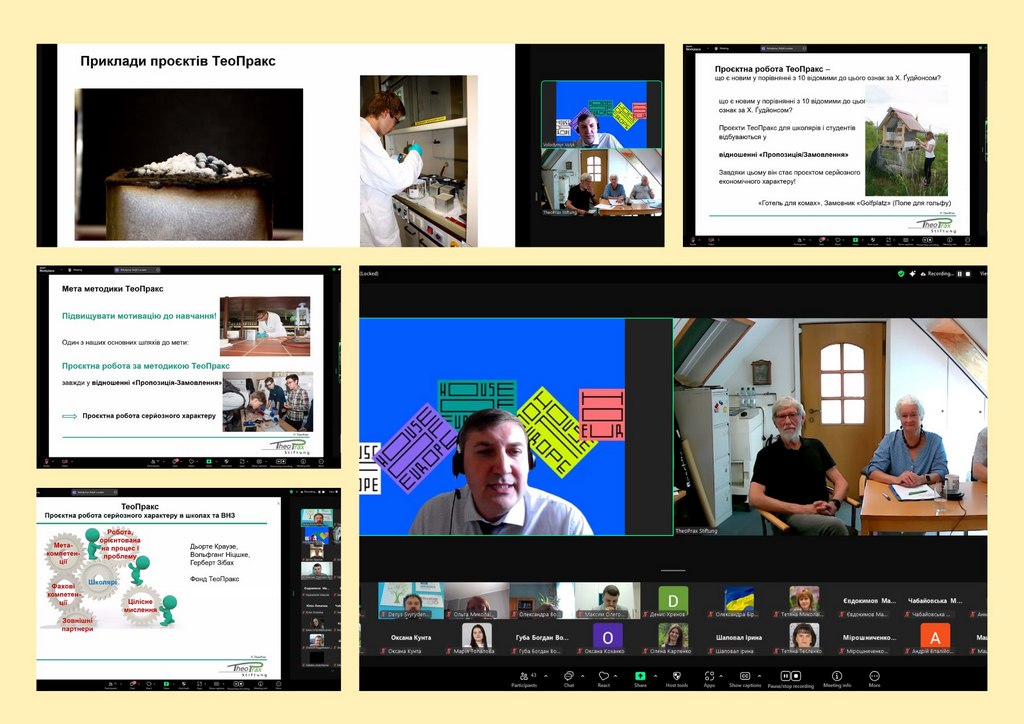Select Губа Богдан Во participant tile

click(x=542, y=638)
